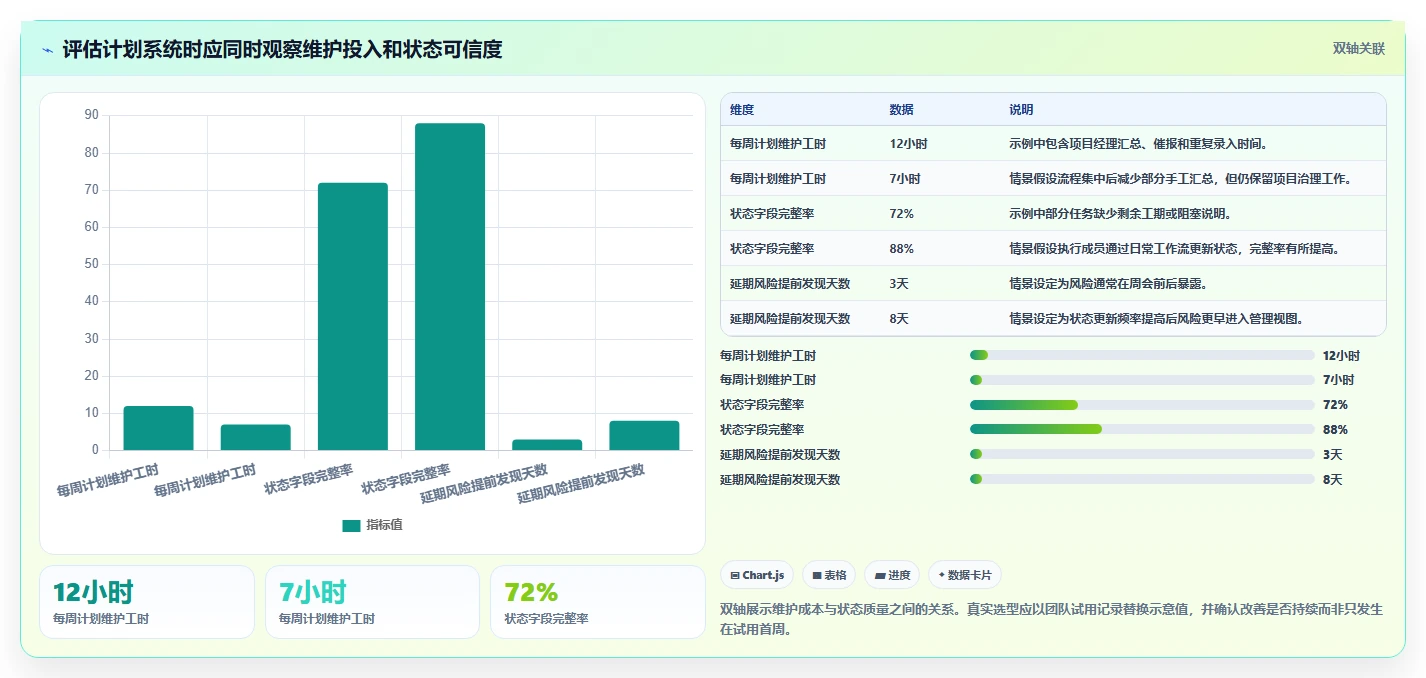Image resolution: width=1426 pixels, height=678 pixels.
Task: Click the 3天 cell in the table
Action: tap(899, 284)
